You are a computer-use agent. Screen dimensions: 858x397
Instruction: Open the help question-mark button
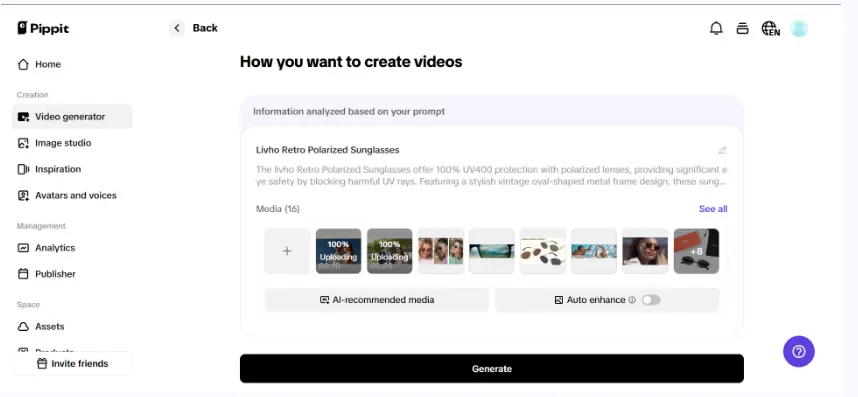tap(799, 352)
